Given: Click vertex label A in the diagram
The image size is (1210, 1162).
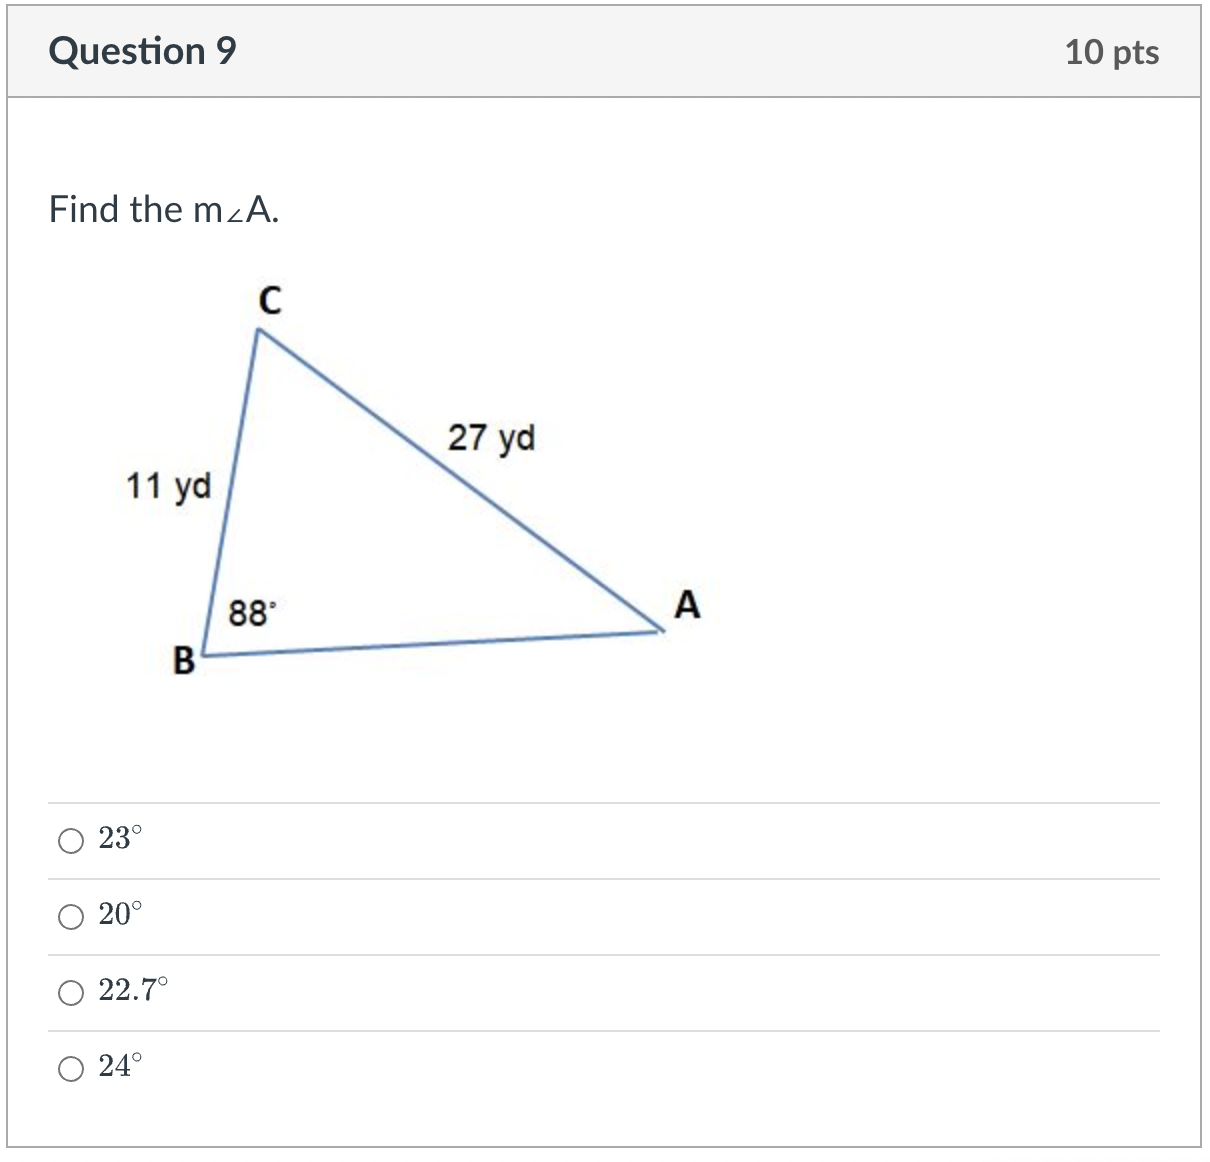Looking at the screenshot, I should point(686,604).
